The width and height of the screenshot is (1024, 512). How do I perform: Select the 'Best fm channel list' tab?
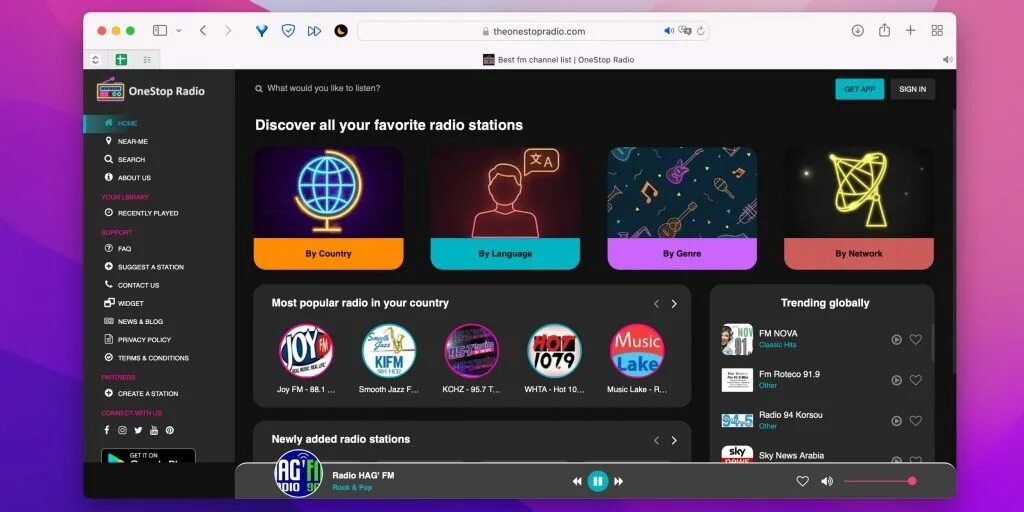pyautogui.click(x=558, y=59)
